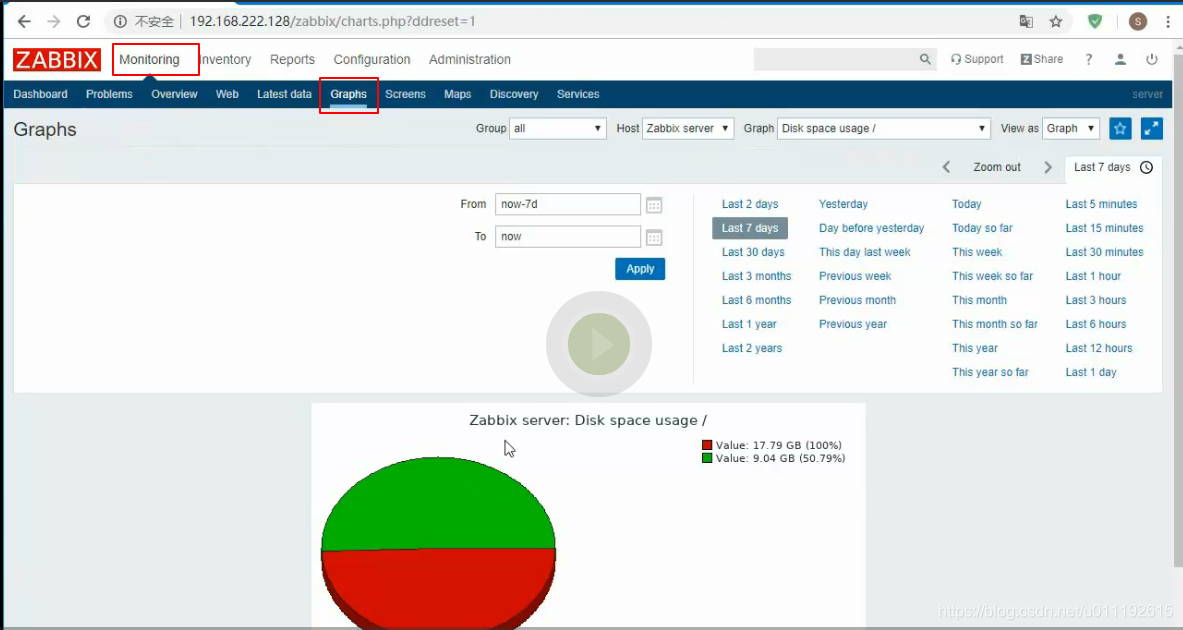Select Today so far range
Screen dimensions: 1183x630
pyautogui.click(x=982, y=228)
